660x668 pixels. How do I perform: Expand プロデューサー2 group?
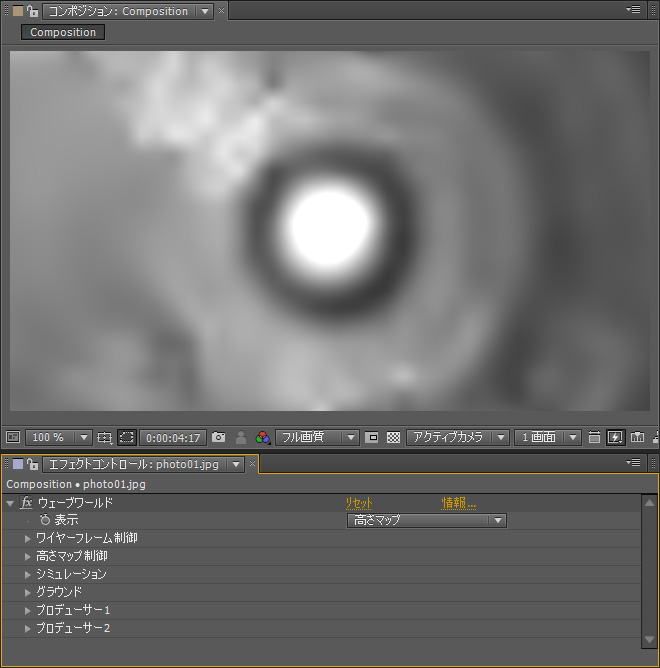28,628
